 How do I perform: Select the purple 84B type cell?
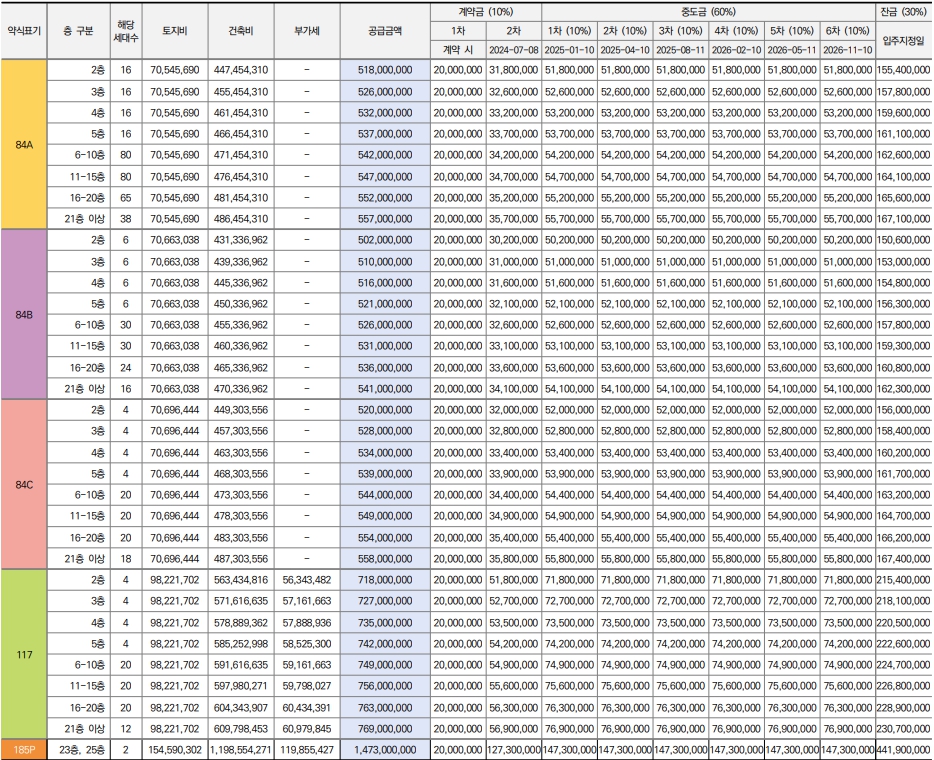[x=24, y=314]
